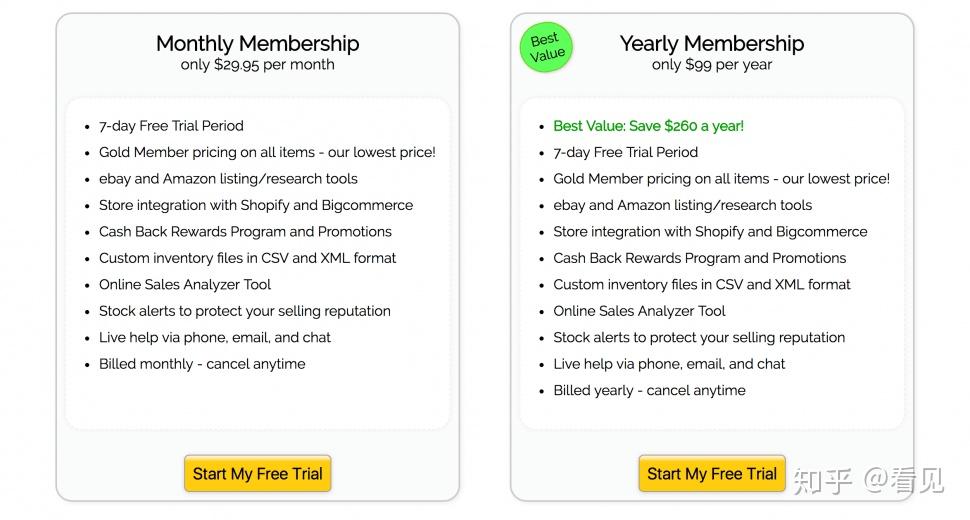
Task: Click the Zhihu watermark at bottom right
Action: [x=868, y=480]
